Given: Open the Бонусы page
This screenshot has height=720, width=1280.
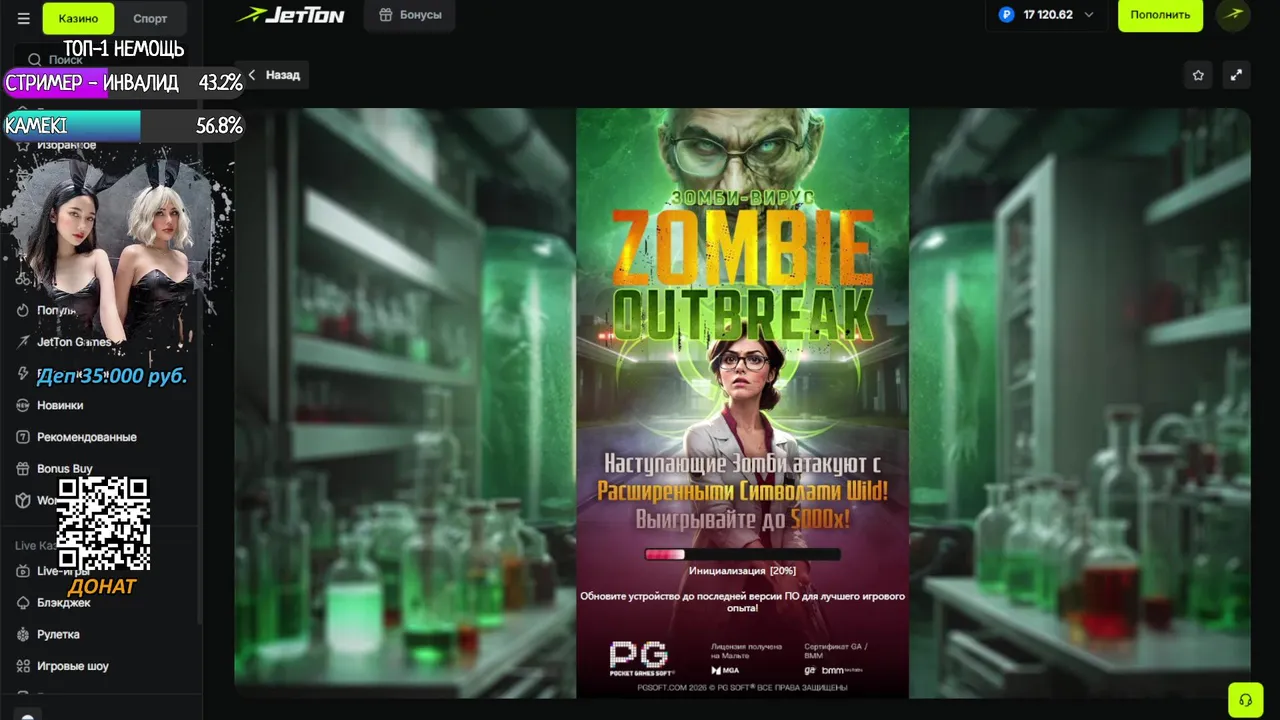Looking at the screenshot, I should [410, 15].
